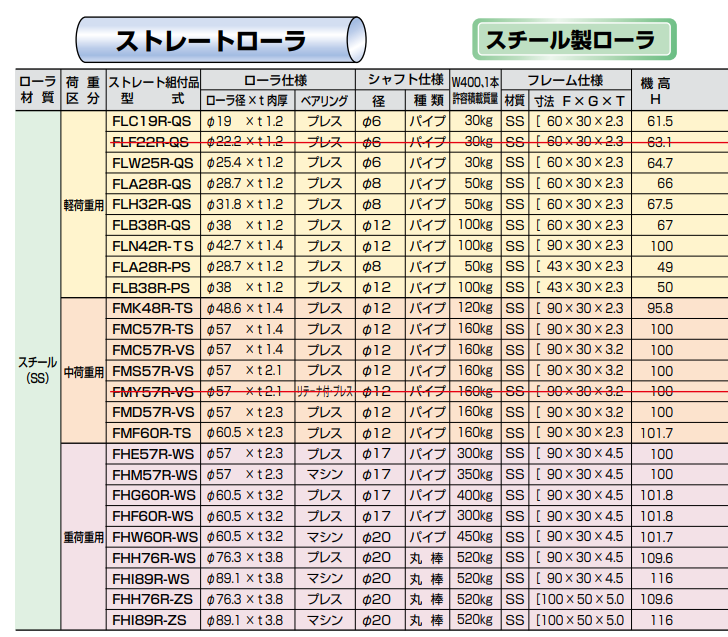
Task: Click model number FLC19R-QS
Action: coord(152,121)
